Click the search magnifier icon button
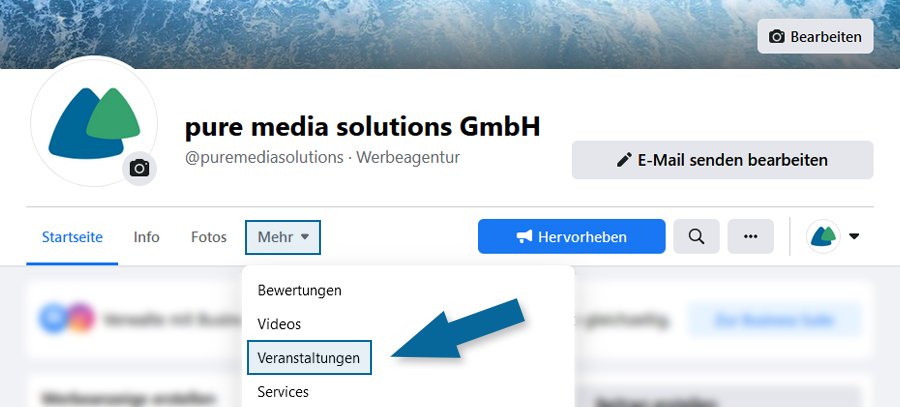The width and height of the screenshot is (900, 407). pyautogui.click(x=696, y=237)
